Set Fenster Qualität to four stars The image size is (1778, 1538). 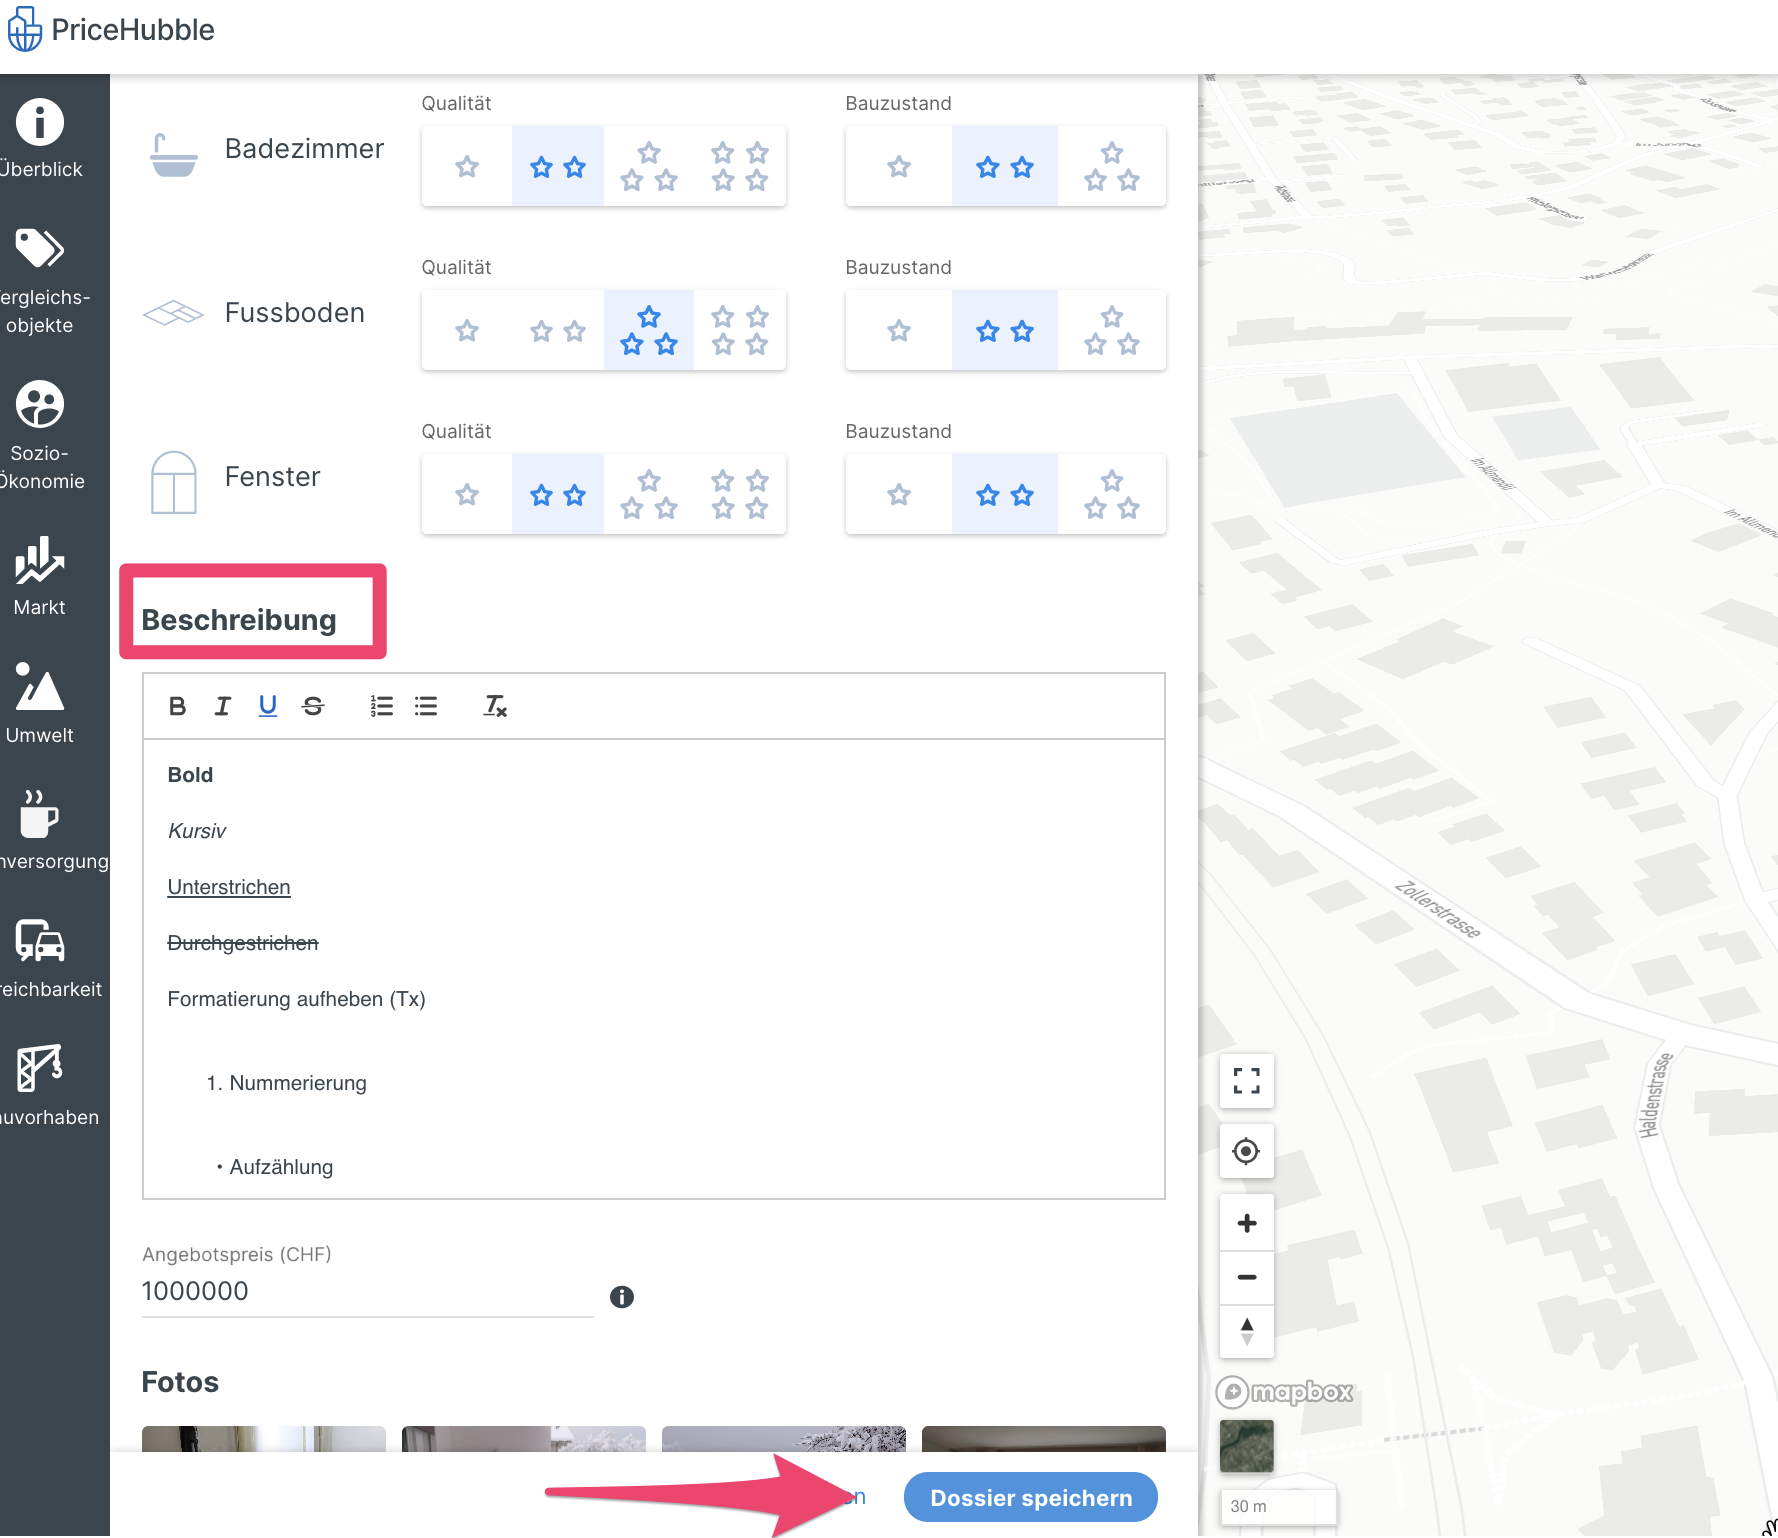(x=740, y=495)
